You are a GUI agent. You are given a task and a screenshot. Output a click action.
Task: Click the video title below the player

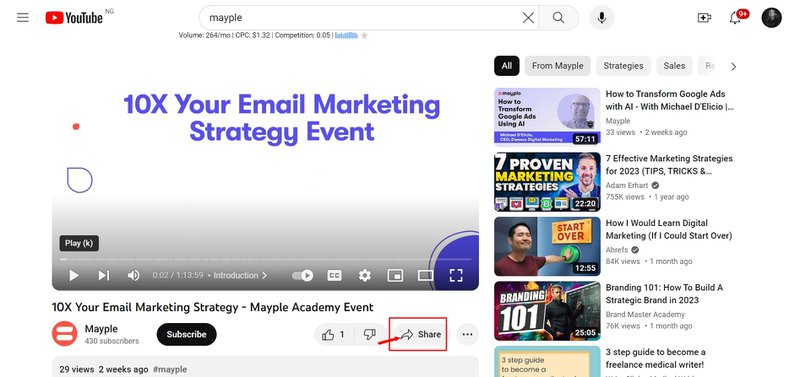(x=213, y=308)
